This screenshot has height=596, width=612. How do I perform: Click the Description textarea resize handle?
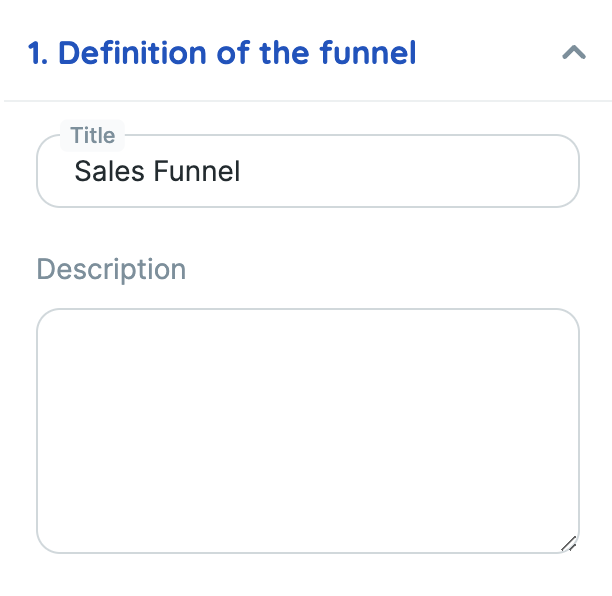pyautogui.click(x=569, y=544)
